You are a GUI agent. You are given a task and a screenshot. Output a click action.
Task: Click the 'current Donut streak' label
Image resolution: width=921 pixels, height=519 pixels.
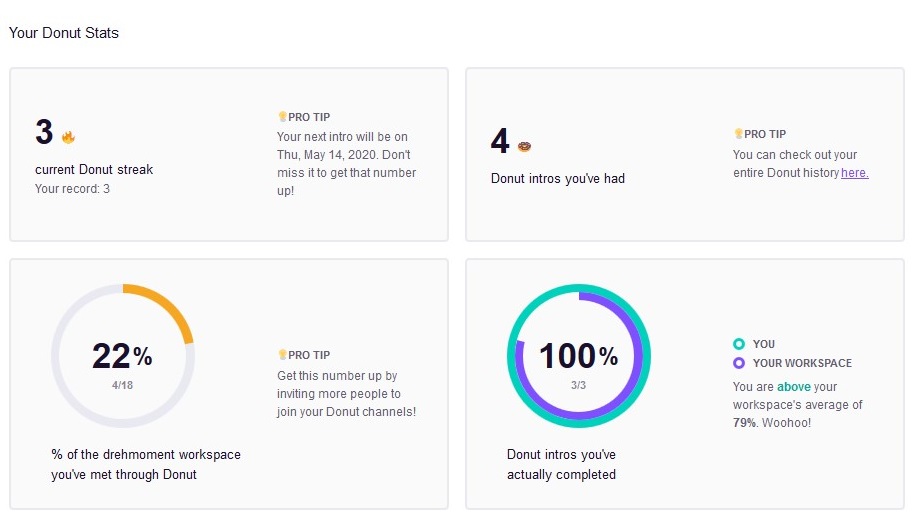[x=94, y=170]
